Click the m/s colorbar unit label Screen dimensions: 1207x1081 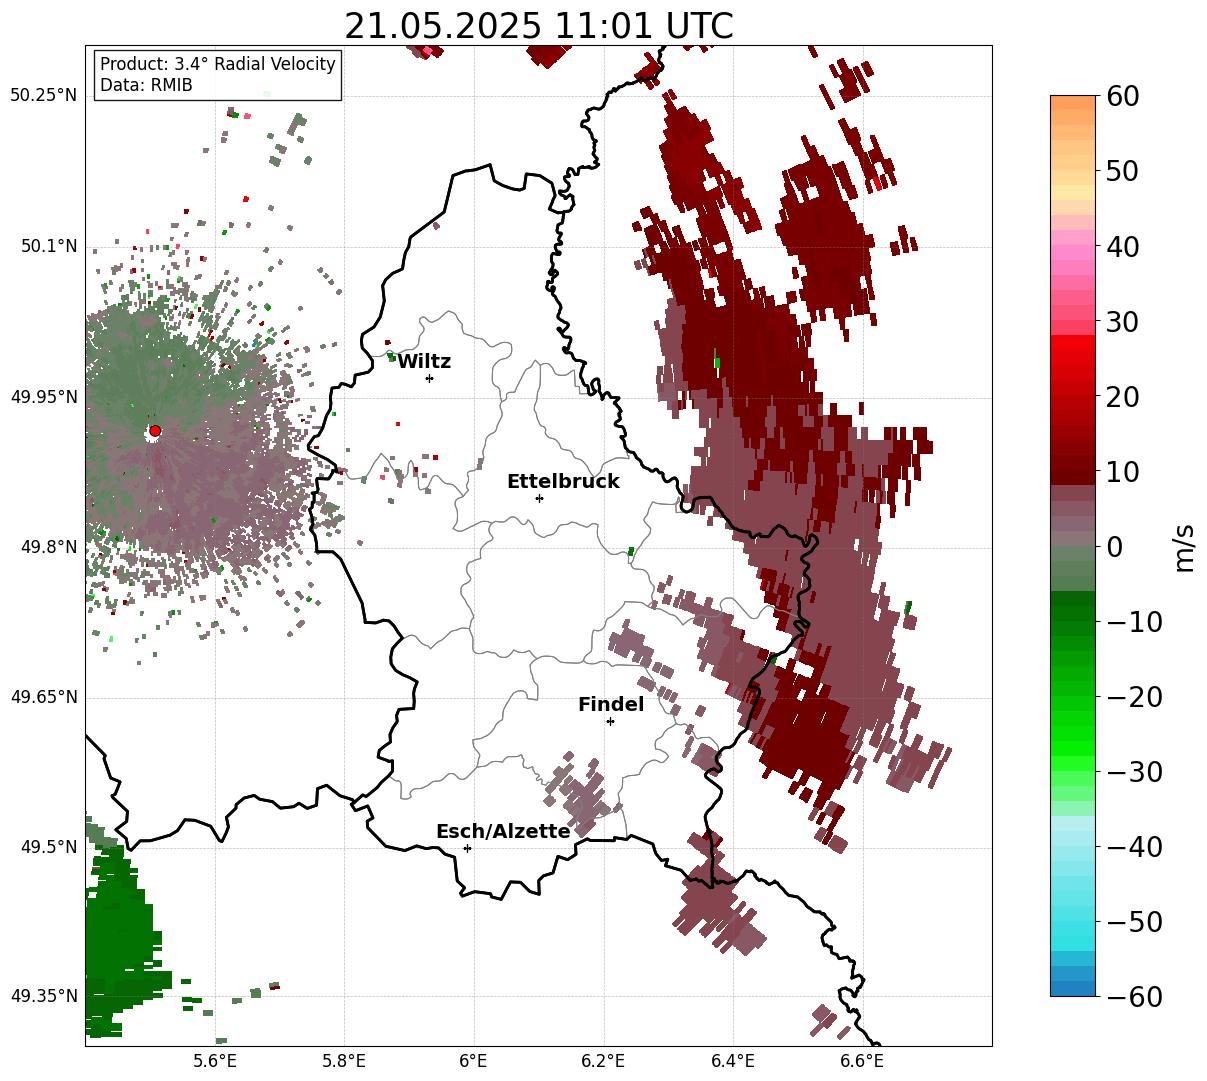pyautogui.click(x=1185, y=547)
